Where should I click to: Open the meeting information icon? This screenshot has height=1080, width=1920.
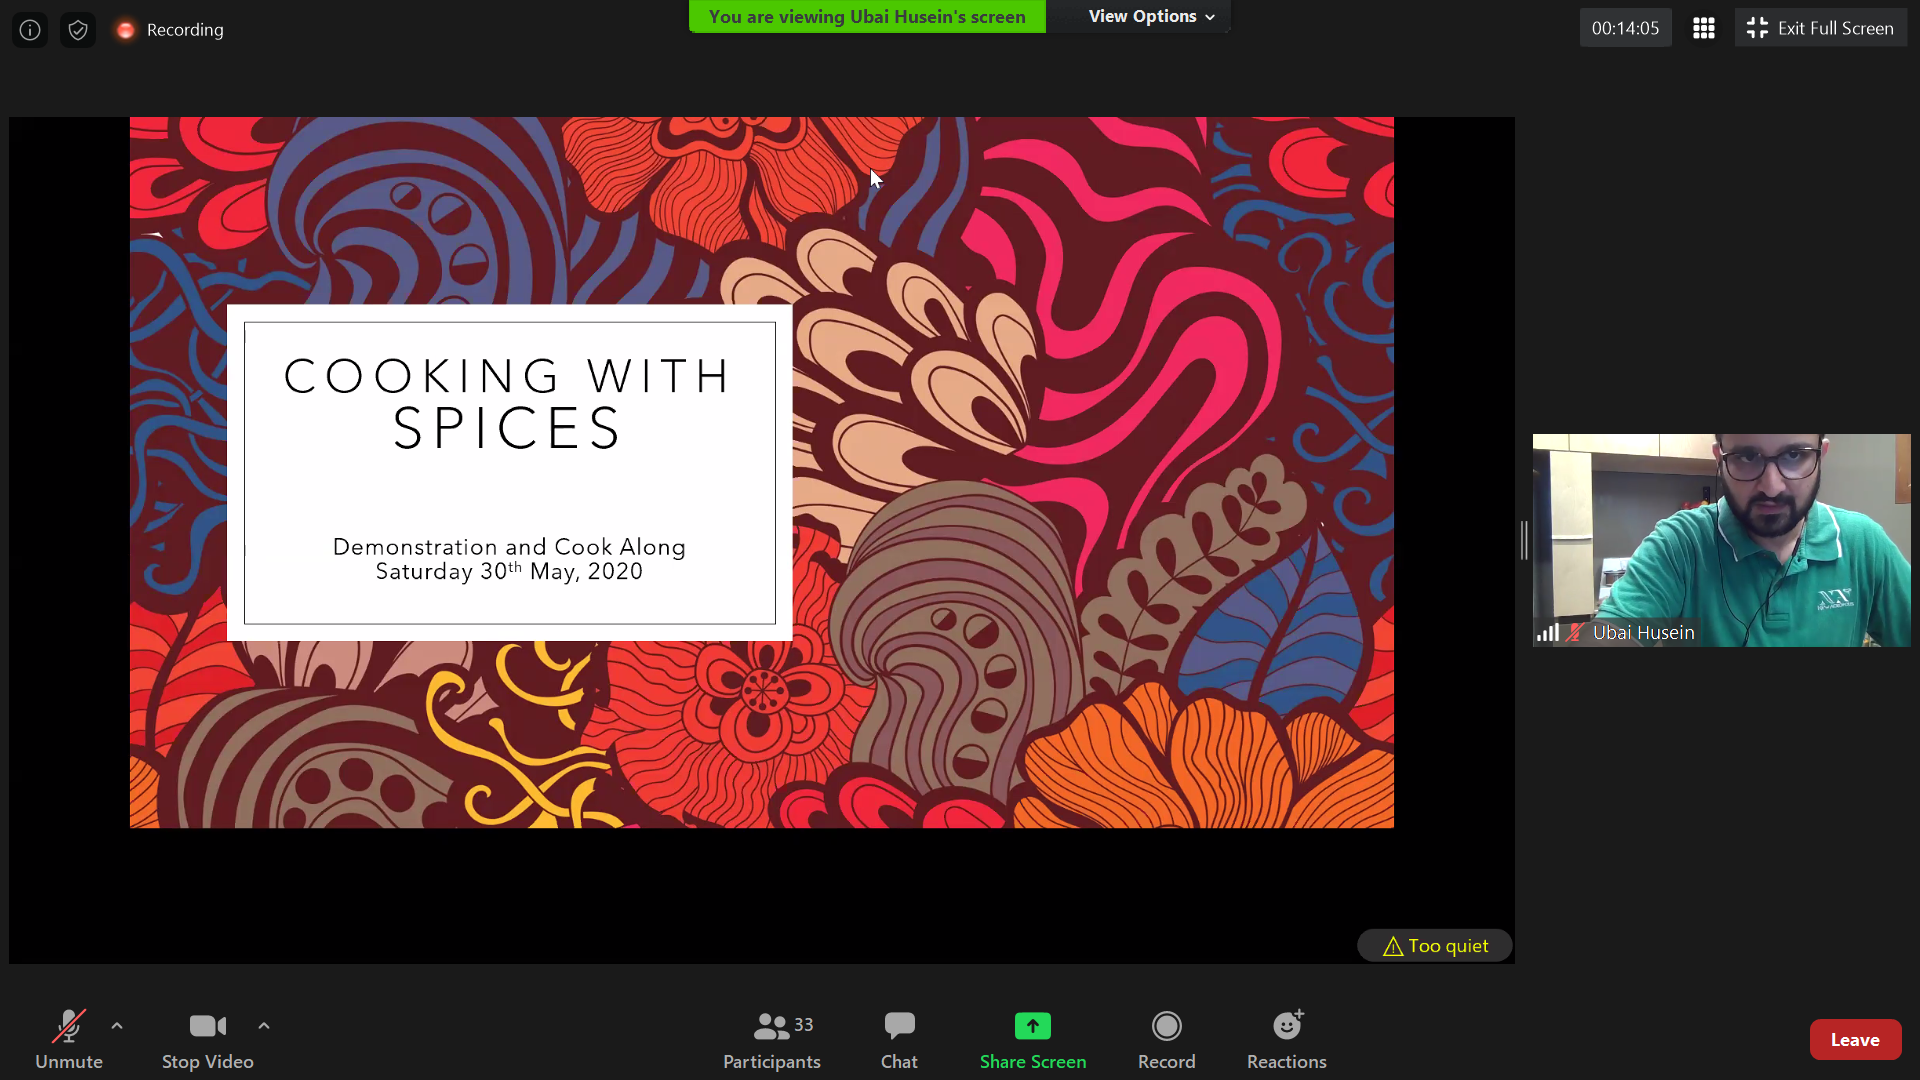click(x=30, y=30)
